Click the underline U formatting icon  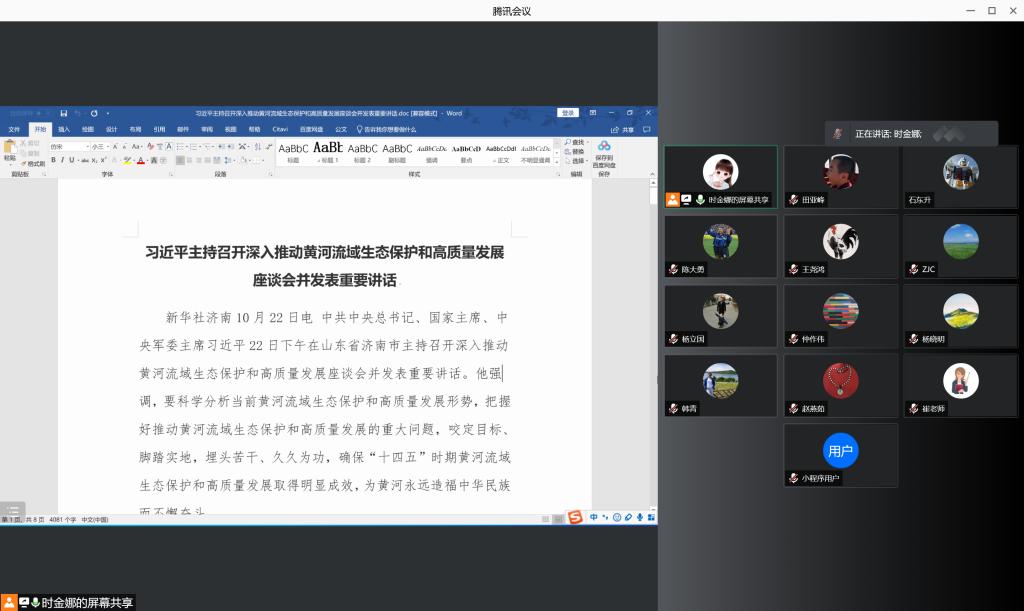click(x=72, y=160)
